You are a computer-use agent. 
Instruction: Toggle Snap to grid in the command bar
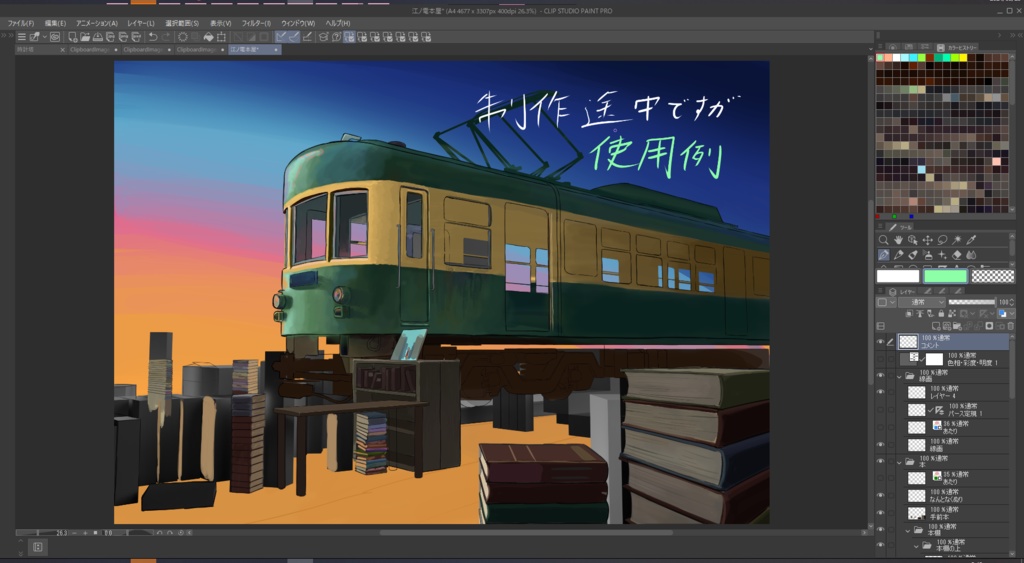pyautogui.click(x=307, y=37)
